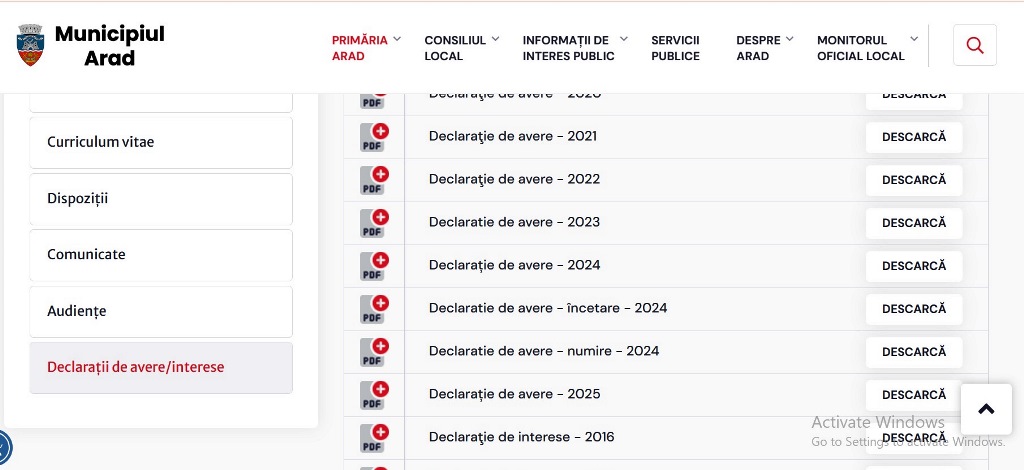Screen dimensions: 1024x470
Task: Open the Despre Arad dropdown chevron
Action: pos(790,40)
